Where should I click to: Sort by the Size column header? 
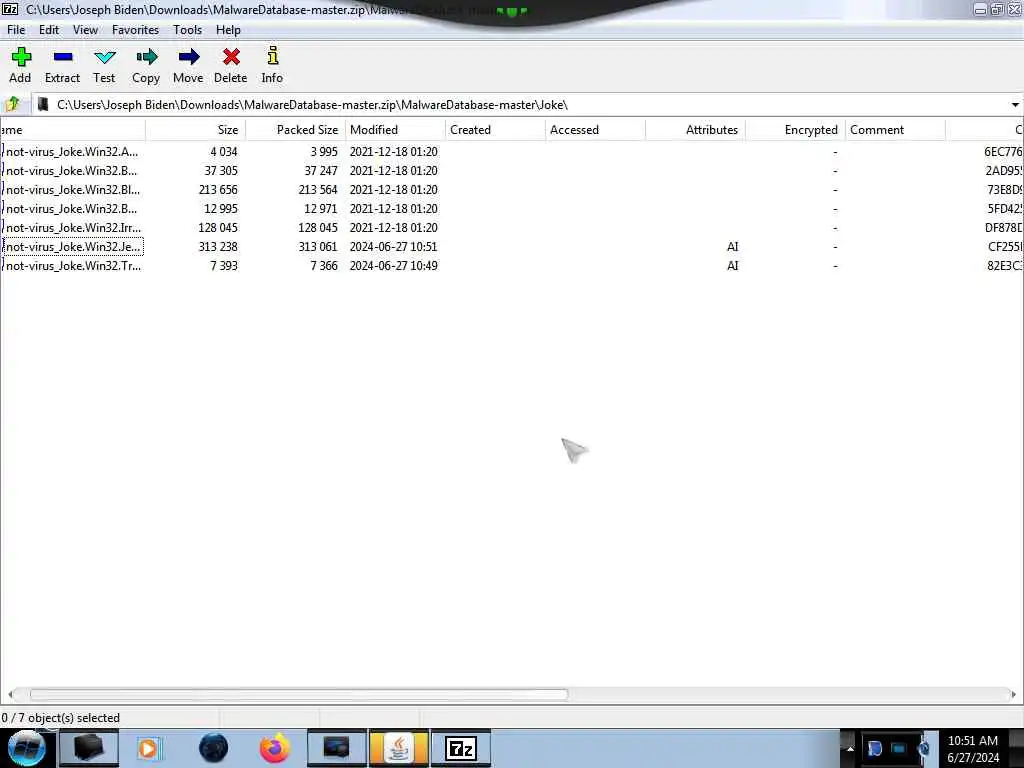(195, 129)
